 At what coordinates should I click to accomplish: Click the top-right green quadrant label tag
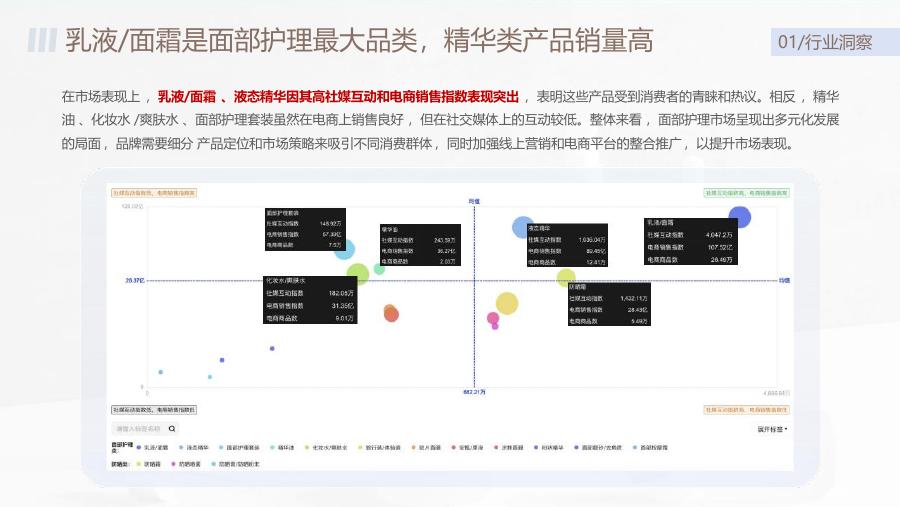746,193
